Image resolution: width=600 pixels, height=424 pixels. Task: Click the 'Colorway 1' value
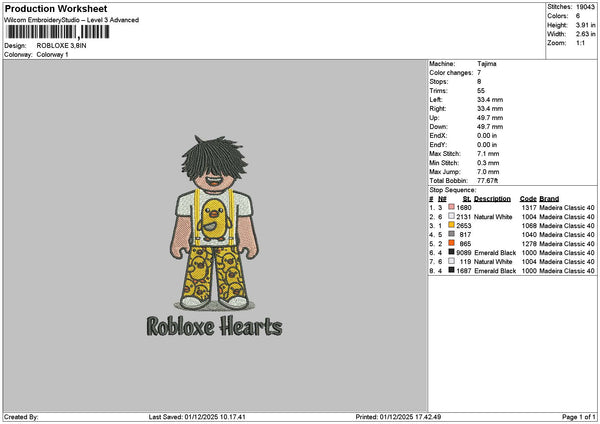[52, 55]
